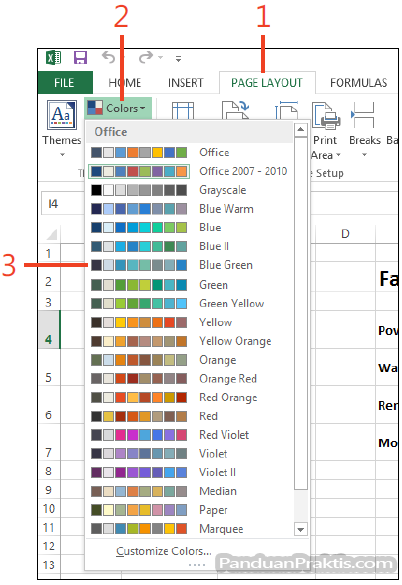Select the Green color scheme

coord(189,285)
